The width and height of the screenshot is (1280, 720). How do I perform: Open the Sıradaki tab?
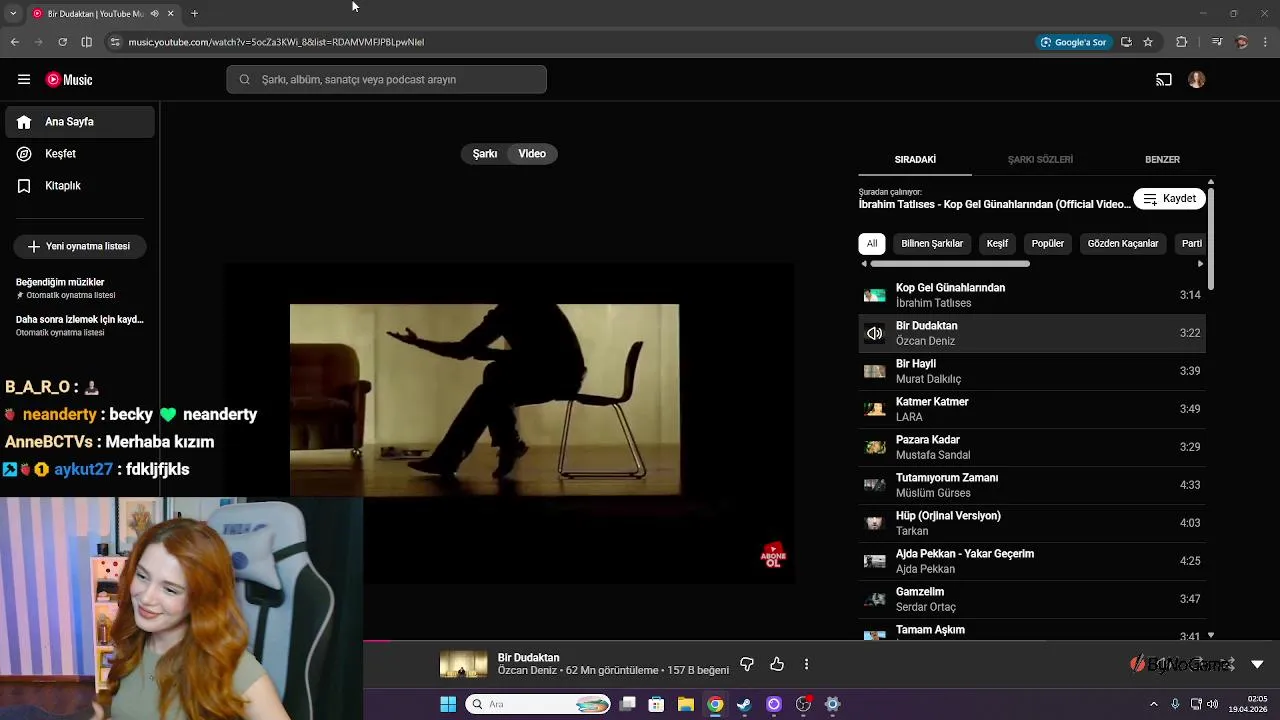[915, 160]
